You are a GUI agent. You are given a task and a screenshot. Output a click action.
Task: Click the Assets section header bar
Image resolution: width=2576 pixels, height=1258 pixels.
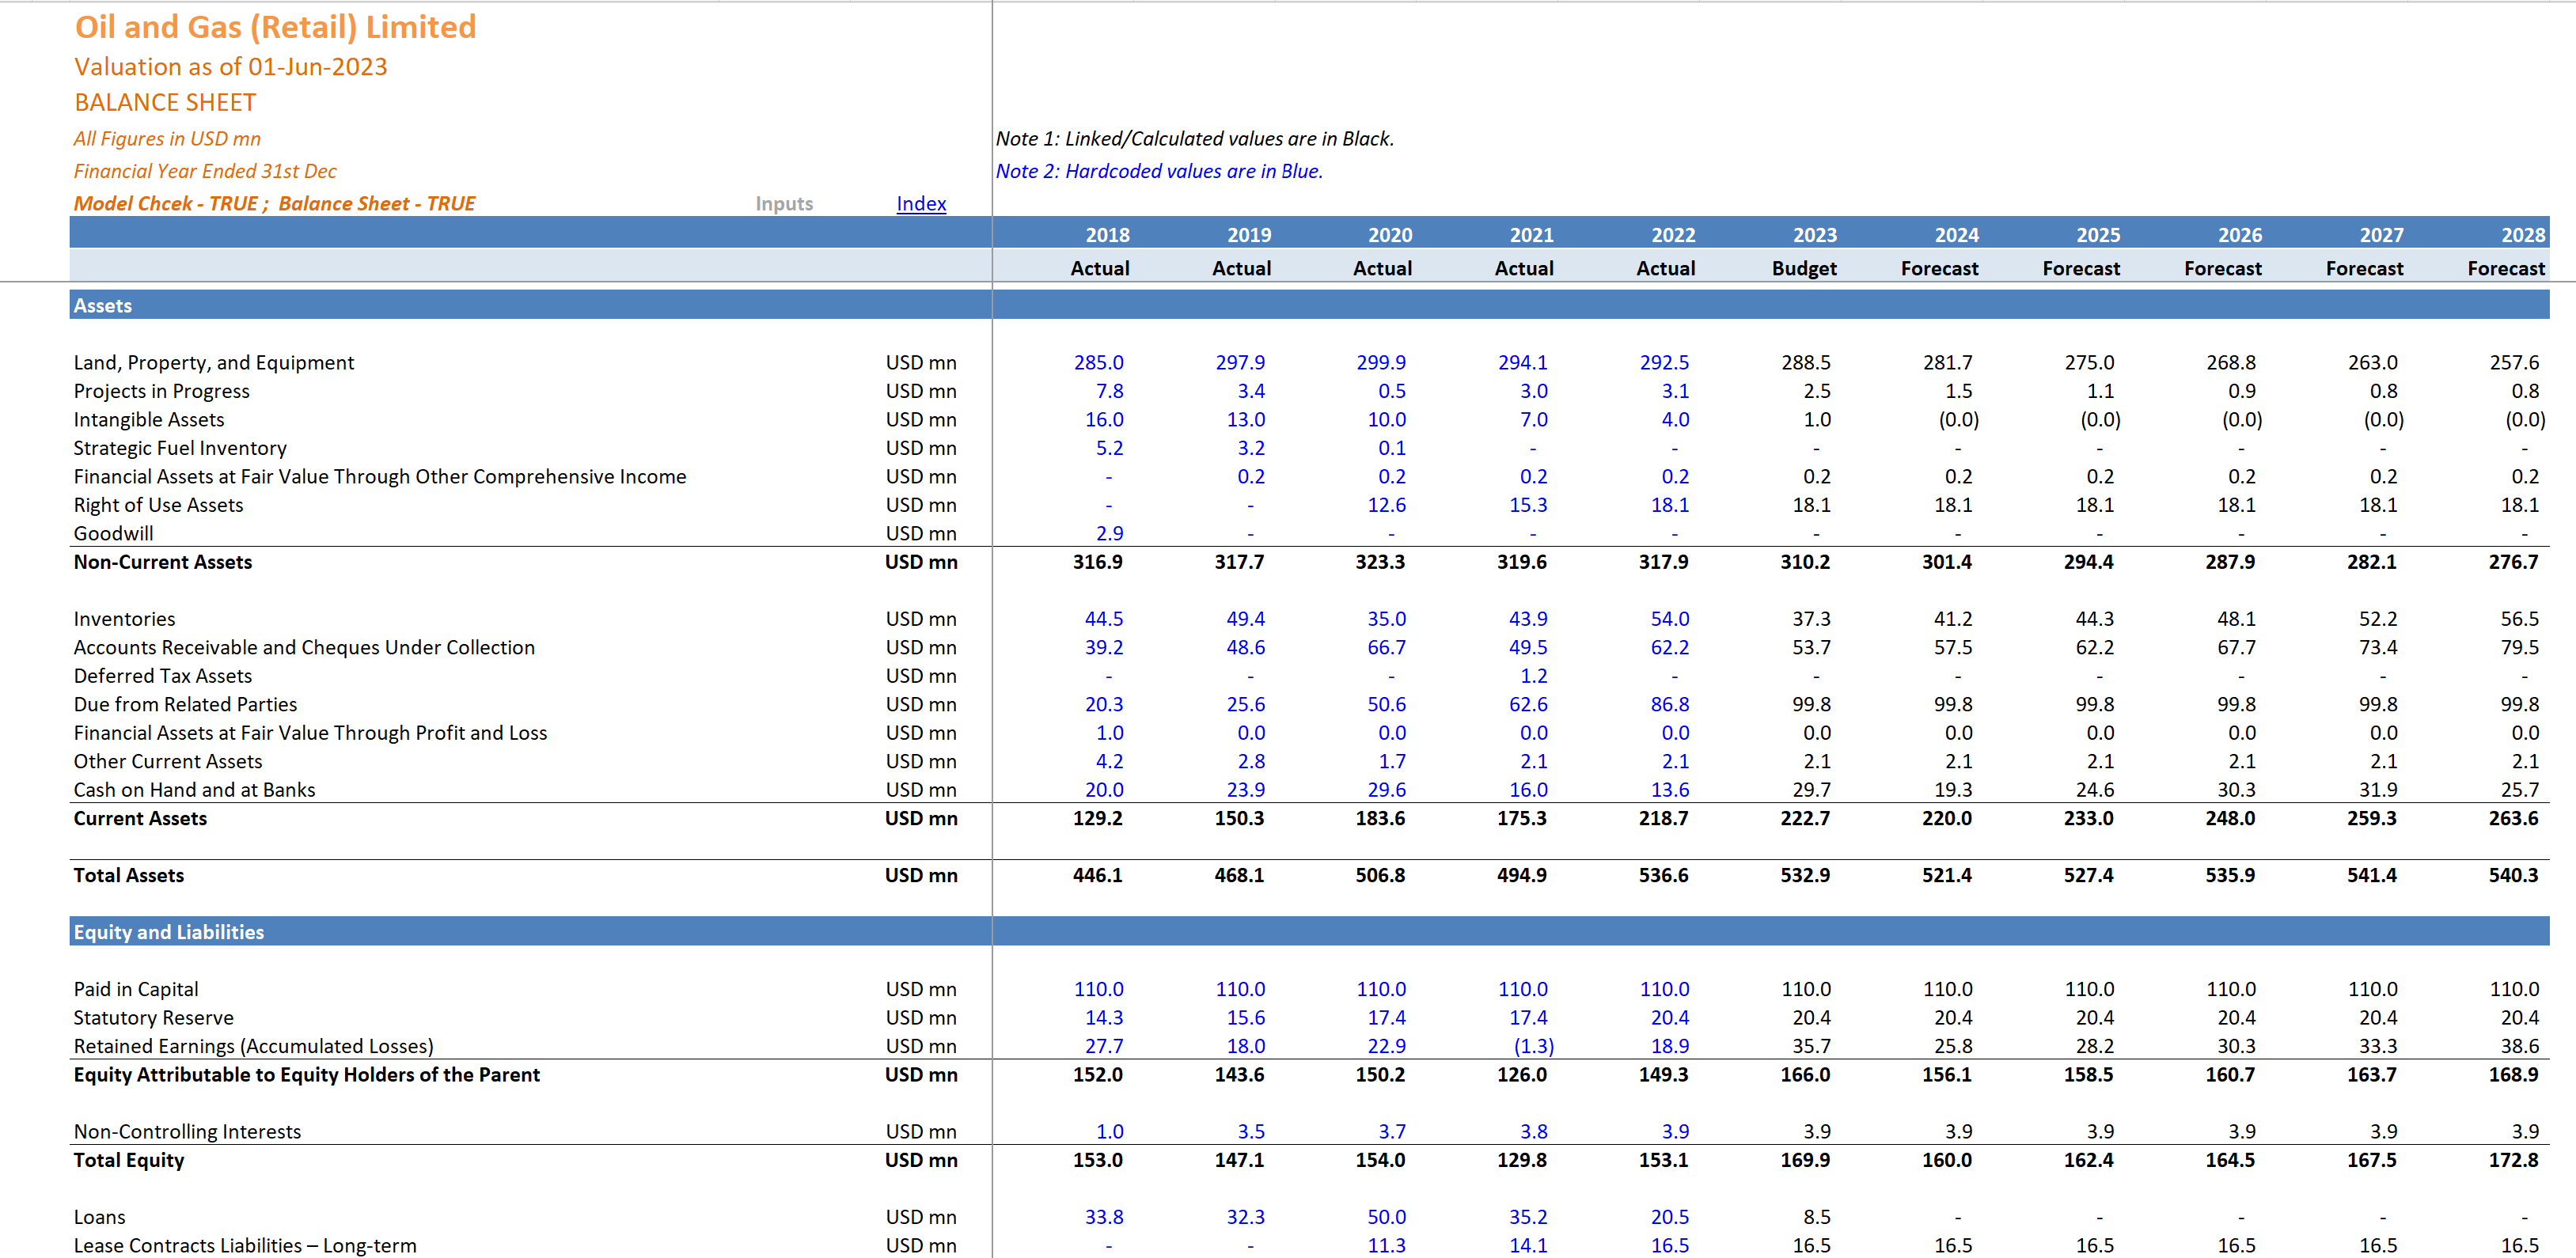[103, 305]
